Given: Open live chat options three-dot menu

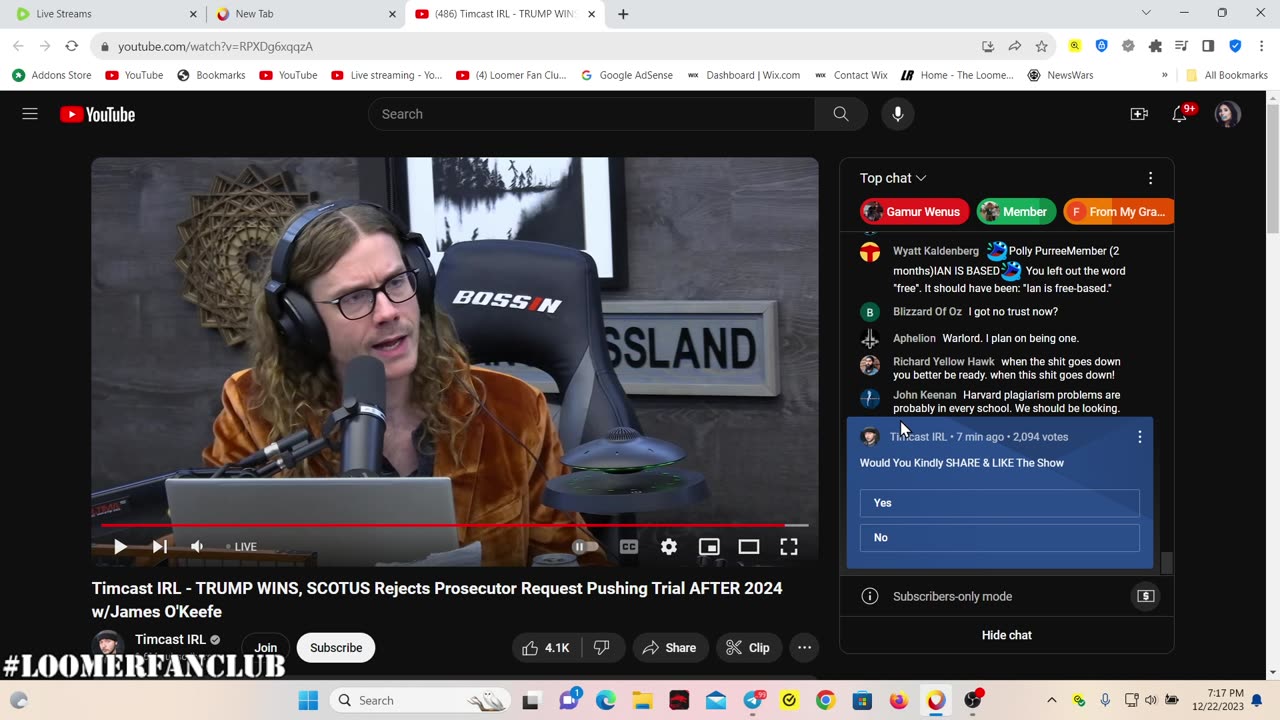Looking at the screenshot, I should [x=1150, y=178].
